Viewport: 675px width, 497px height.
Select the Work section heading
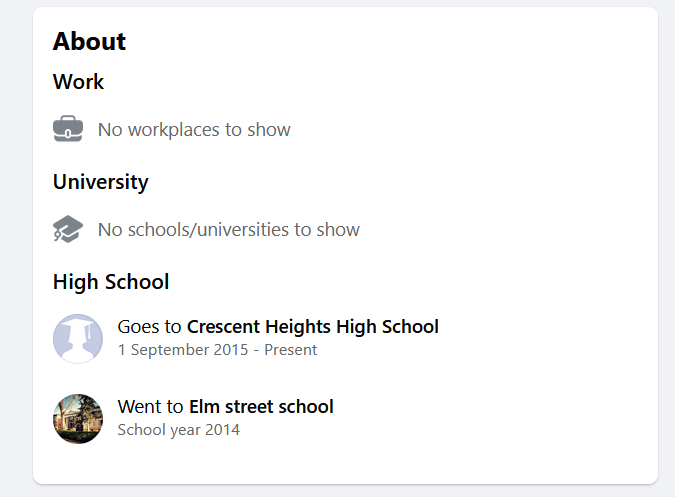[78, 82]
